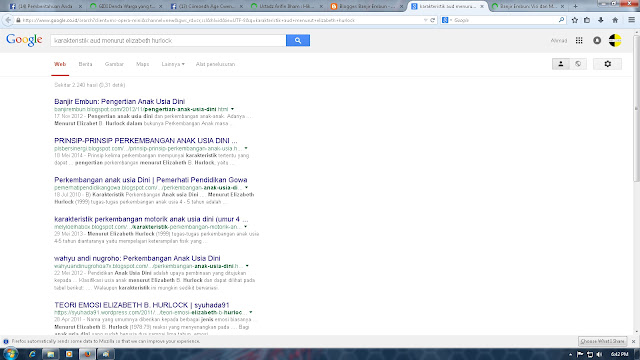Open dropdown arrow next to pemerhatipendidikangowa URL
640x360 pixels.
247,187
